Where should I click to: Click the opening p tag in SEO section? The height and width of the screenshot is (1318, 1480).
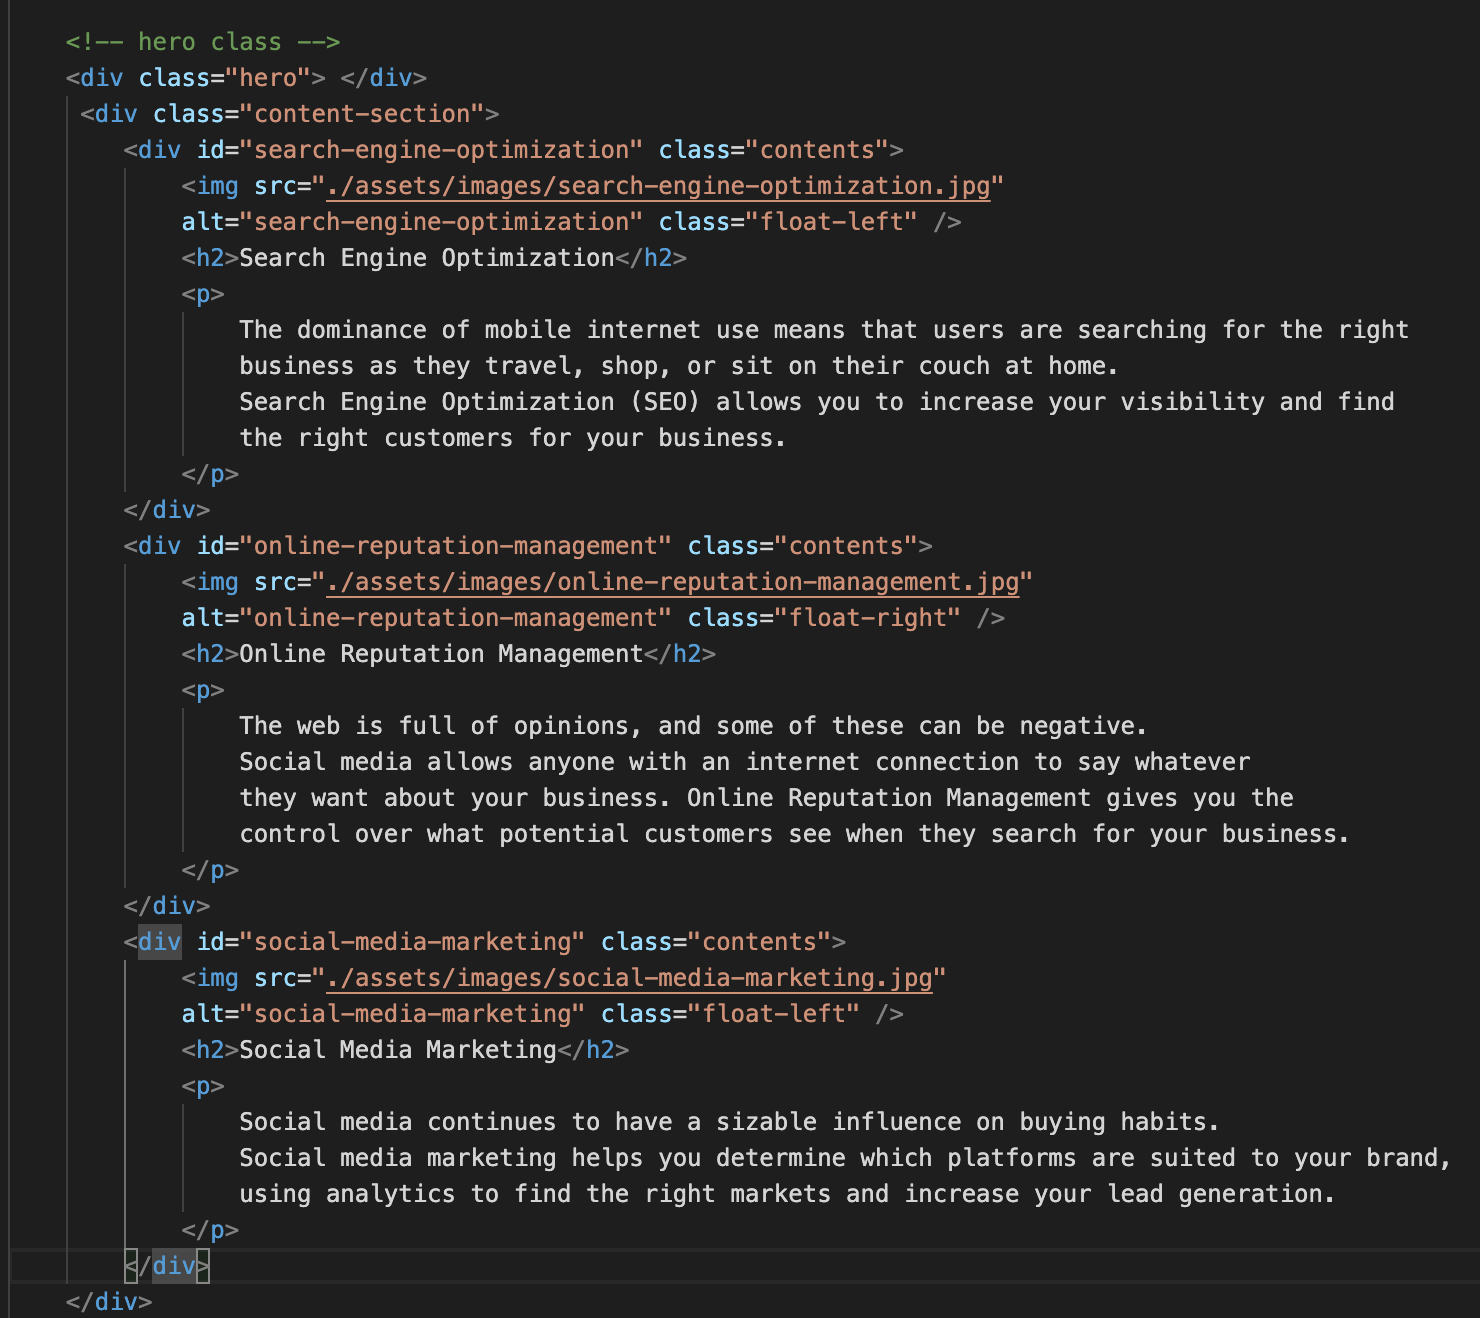tap(202, 293)
